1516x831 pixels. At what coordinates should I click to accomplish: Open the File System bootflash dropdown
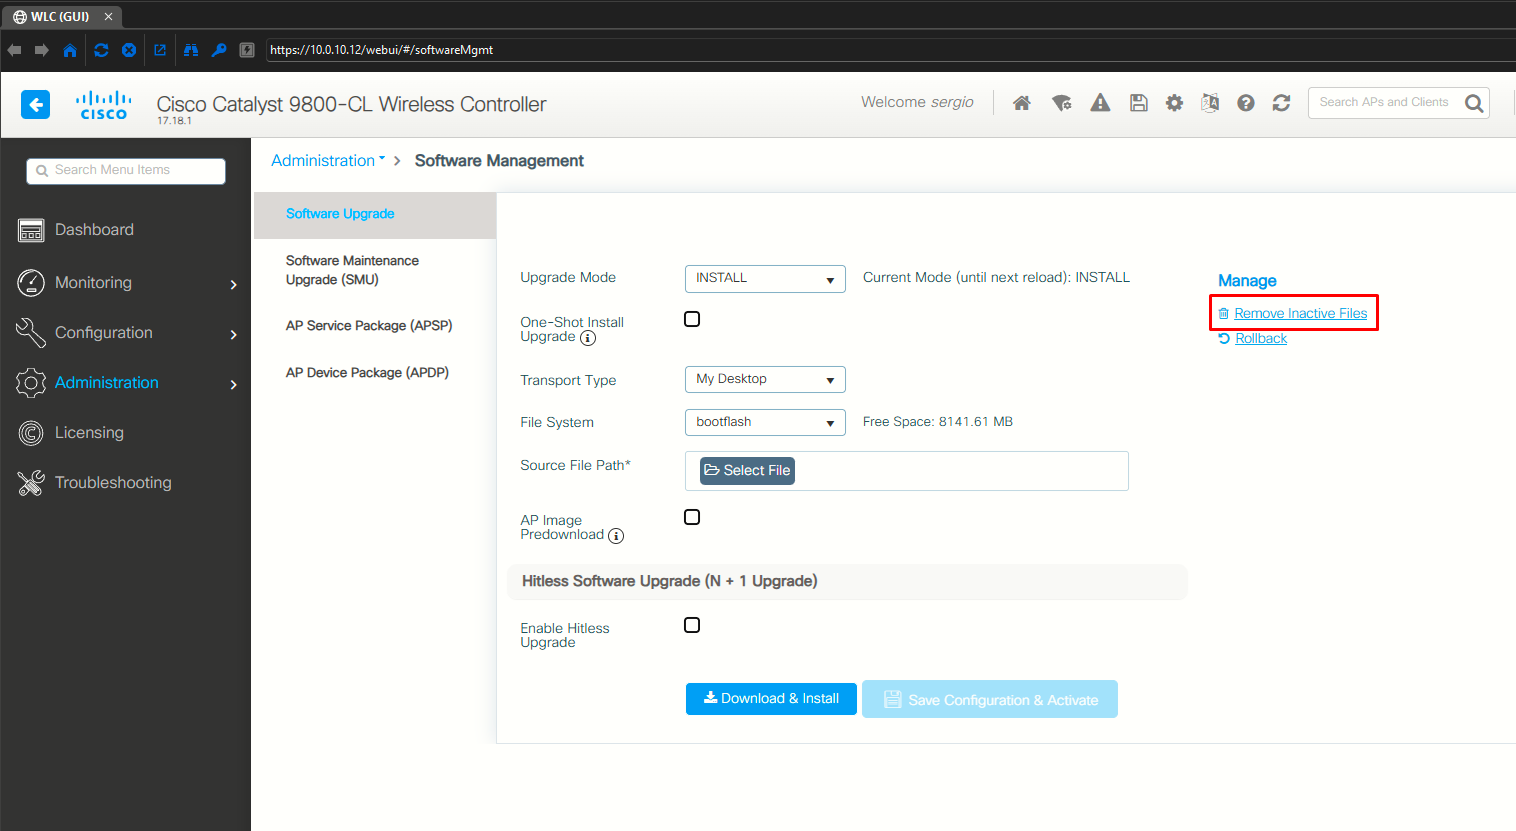[x=765, y=422]
